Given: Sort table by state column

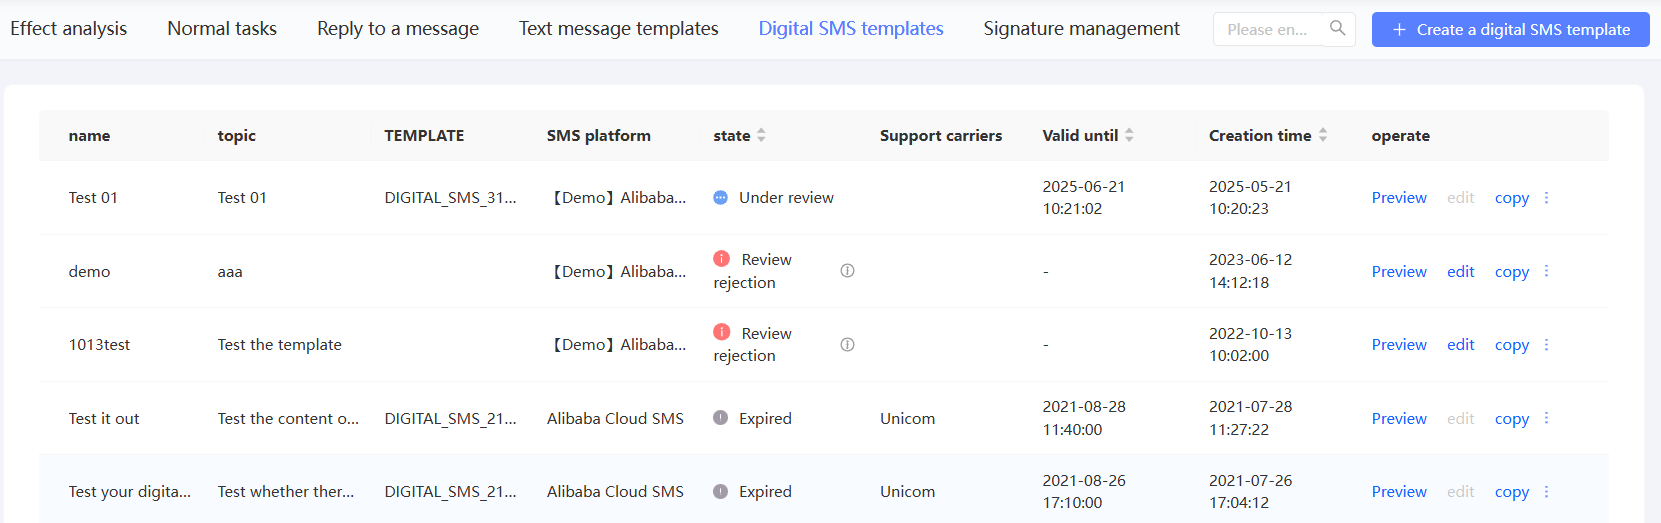Looking at the screenshot, I should coord(761,135).
